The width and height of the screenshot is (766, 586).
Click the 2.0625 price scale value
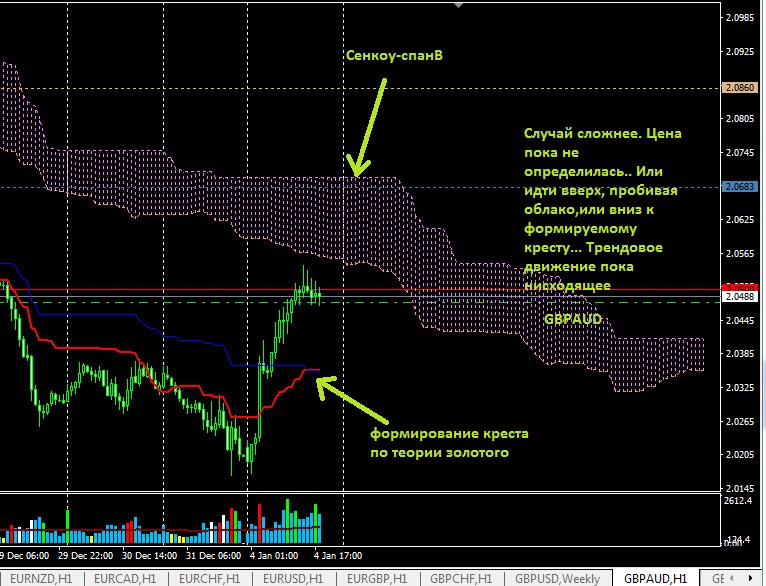tap(740, 220)
